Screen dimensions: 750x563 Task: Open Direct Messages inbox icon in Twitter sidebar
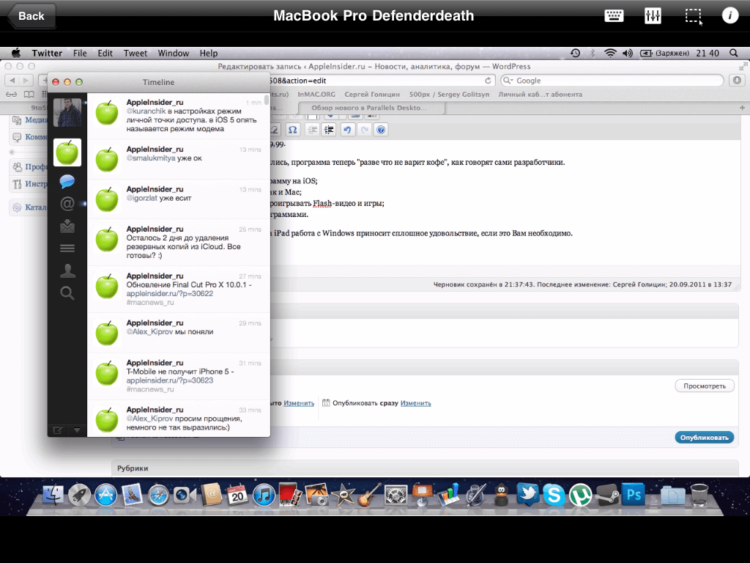67,226
